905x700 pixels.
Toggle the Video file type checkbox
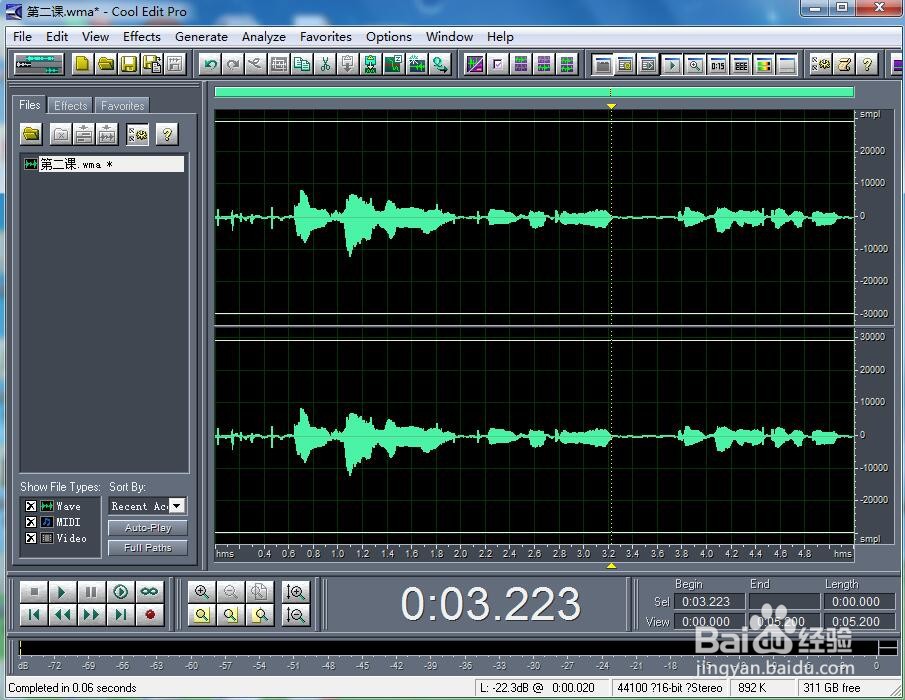click(x=31, y=538)
